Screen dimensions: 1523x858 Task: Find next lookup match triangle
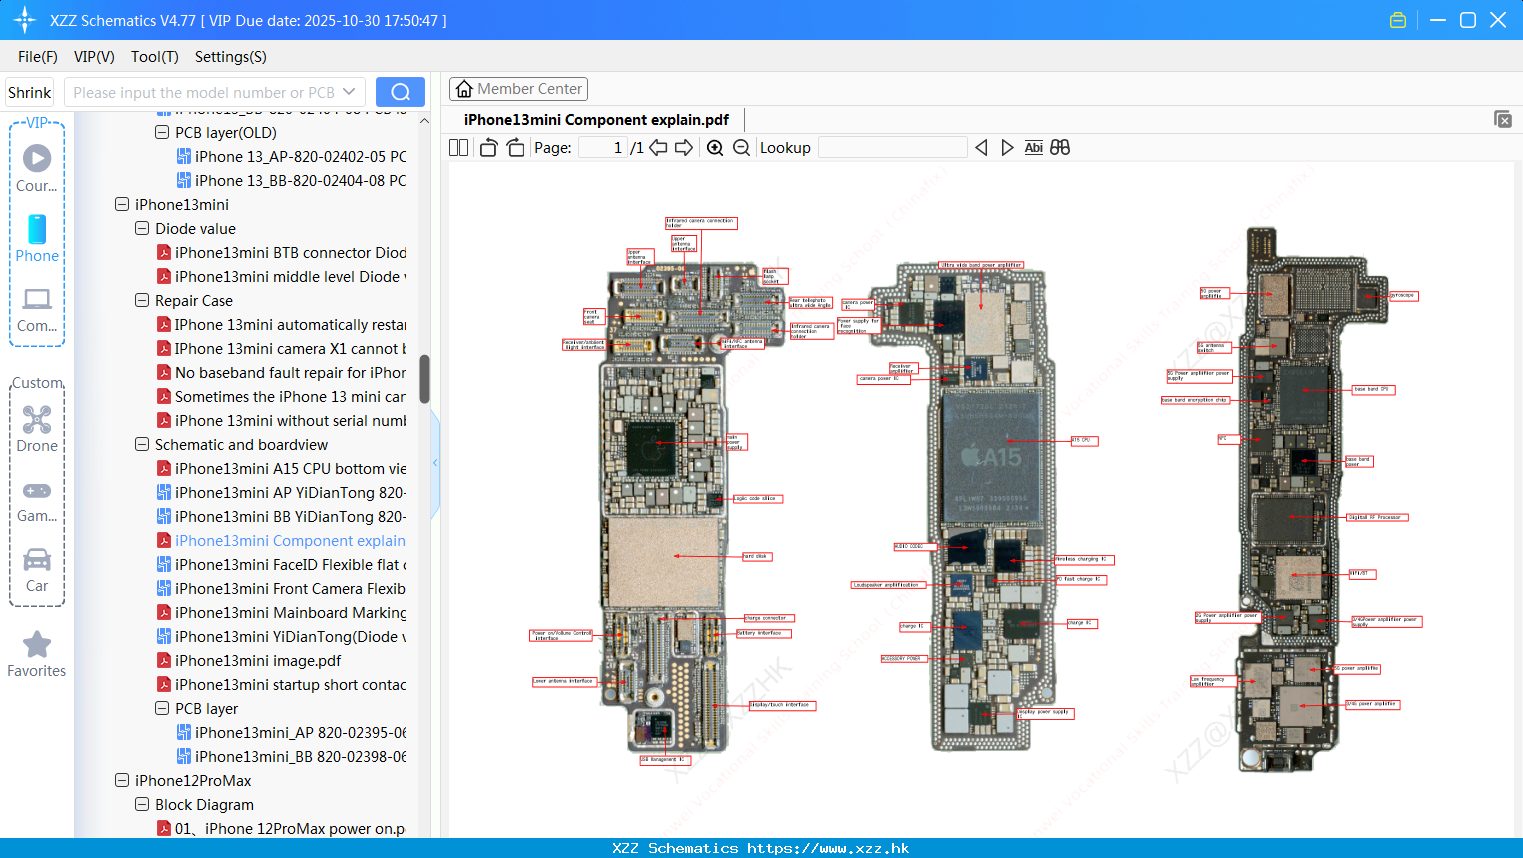click(x=1007, y=147)
